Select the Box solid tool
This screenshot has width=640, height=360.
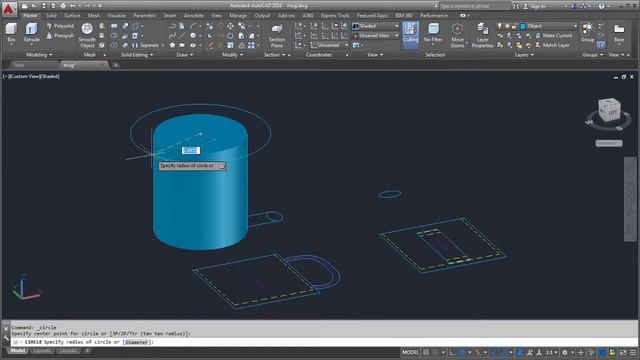11,32
